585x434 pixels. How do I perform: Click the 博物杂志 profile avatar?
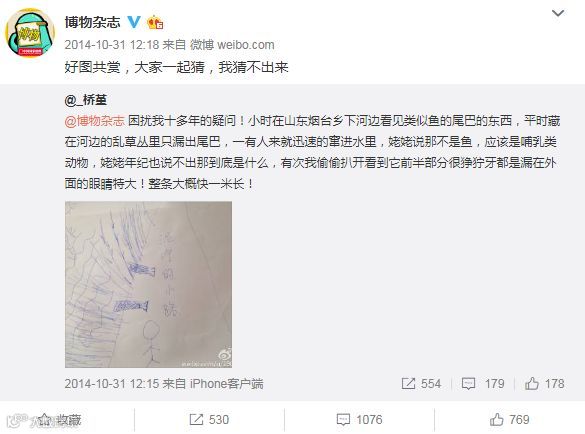click(30, 33)
